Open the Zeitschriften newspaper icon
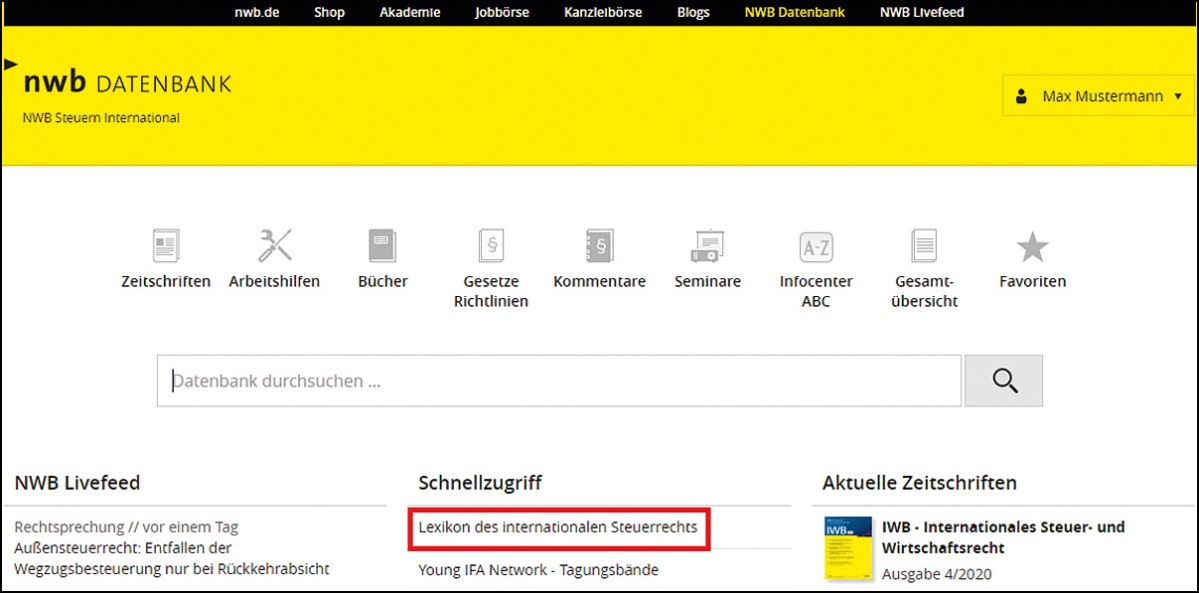This screenshot has height=593, width=1199. click(165, 246)
